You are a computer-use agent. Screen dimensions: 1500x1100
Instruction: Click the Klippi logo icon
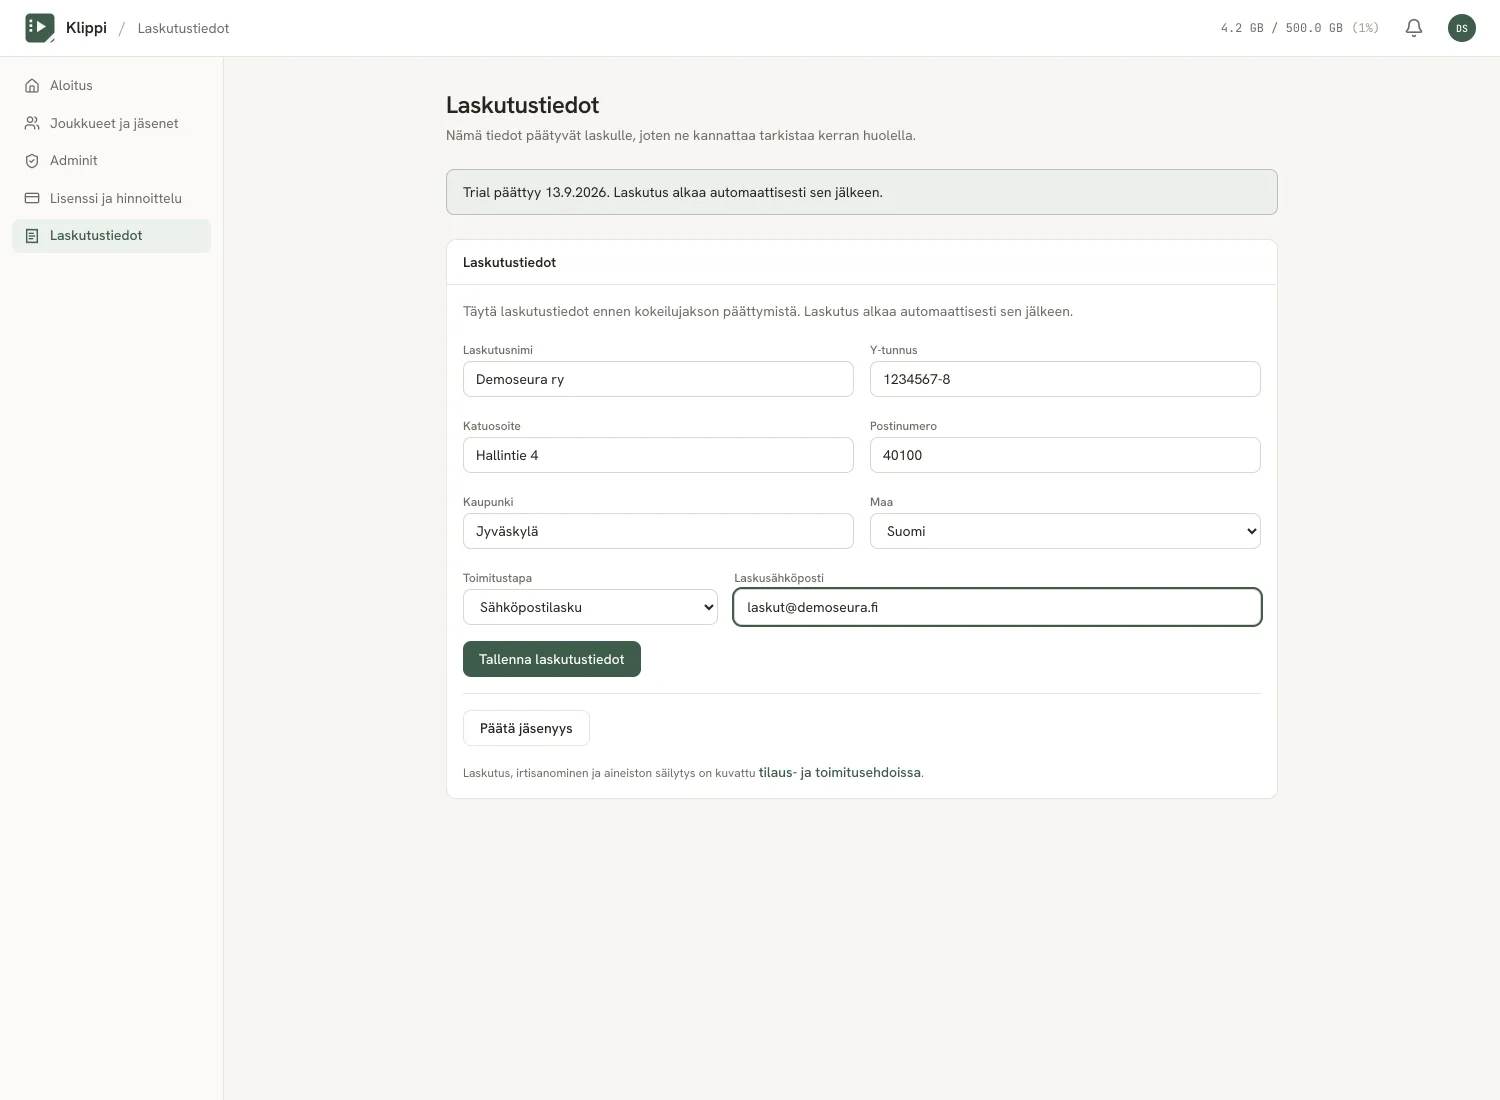click(x=40, y=28)
